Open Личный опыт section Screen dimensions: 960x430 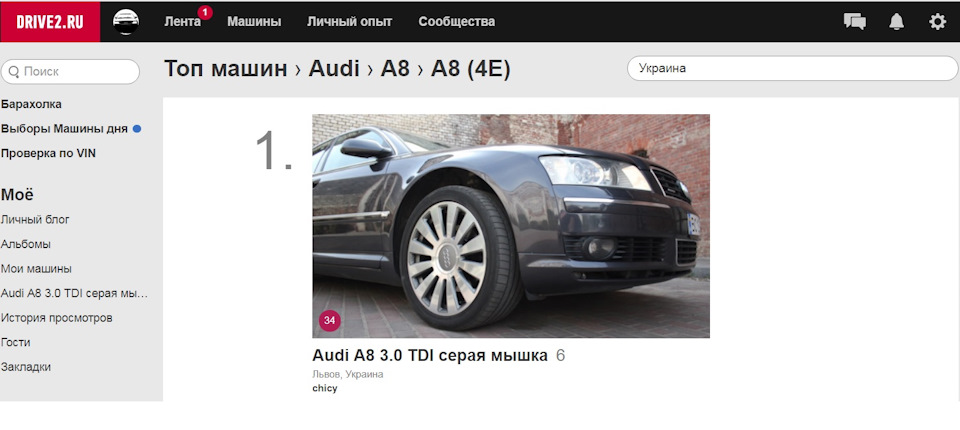pyautogui.click(x=350, y=22)
